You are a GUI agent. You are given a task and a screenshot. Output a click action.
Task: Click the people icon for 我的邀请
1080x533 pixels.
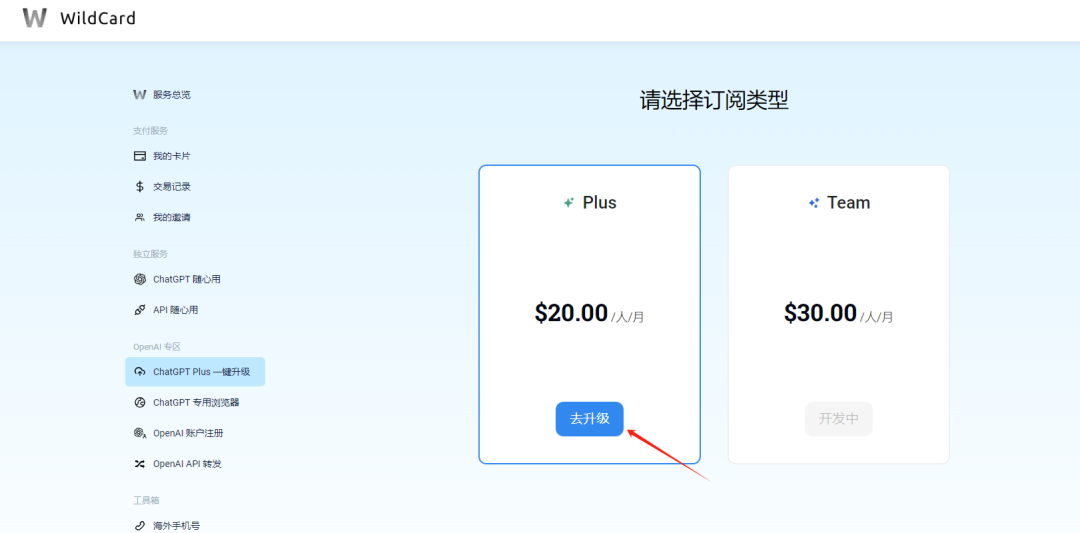[140, 218]
